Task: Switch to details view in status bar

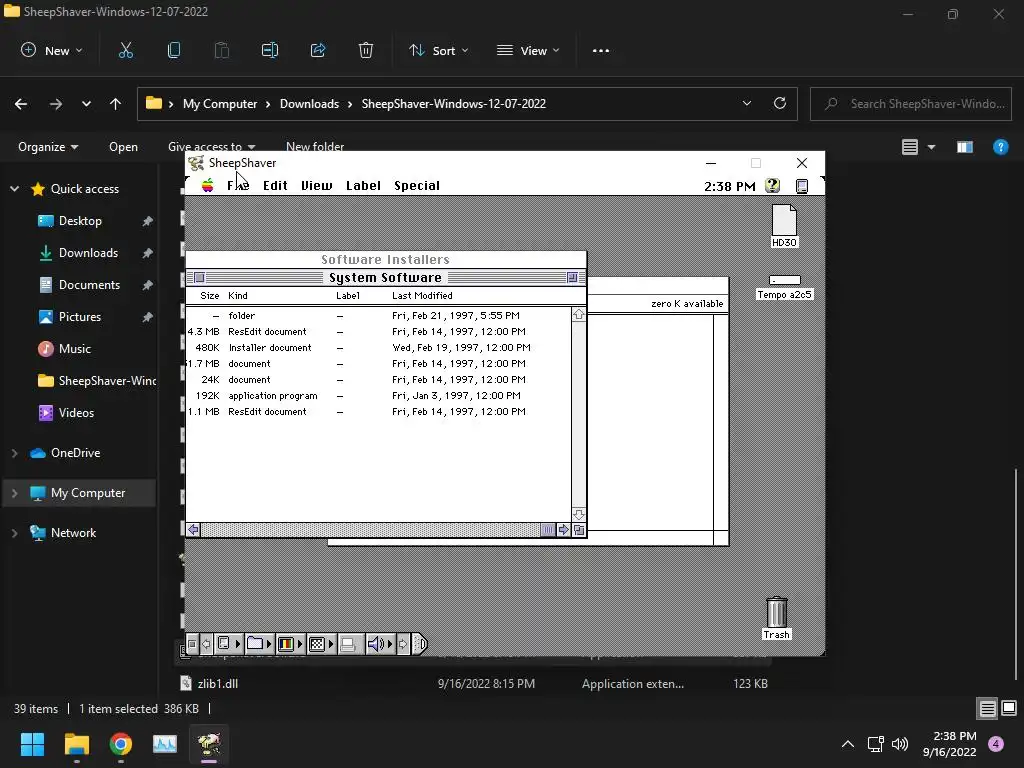Action: click(987, 708)
